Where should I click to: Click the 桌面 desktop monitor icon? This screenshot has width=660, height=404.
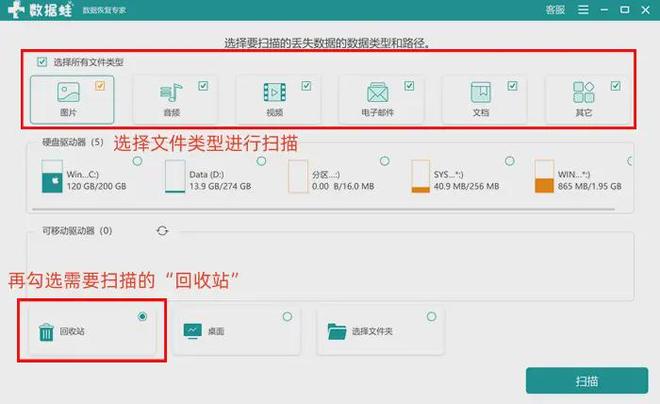point(193,331)
